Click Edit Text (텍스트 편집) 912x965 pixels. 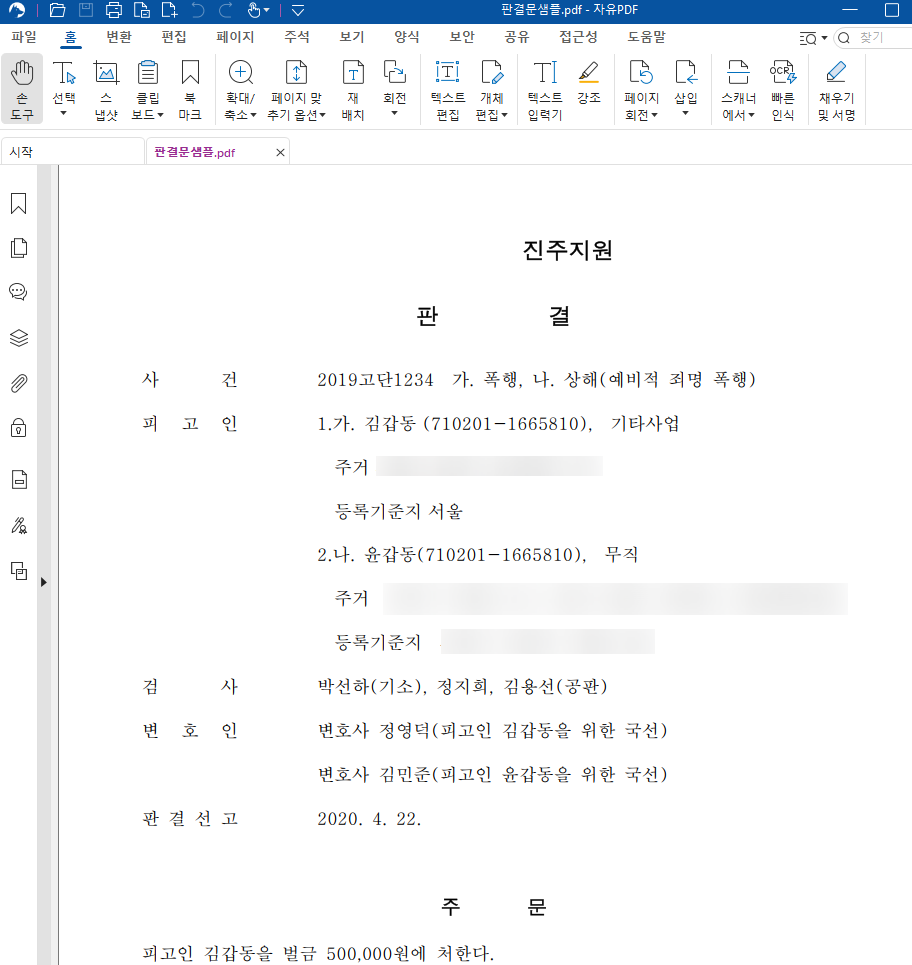[x=448, y=89]
